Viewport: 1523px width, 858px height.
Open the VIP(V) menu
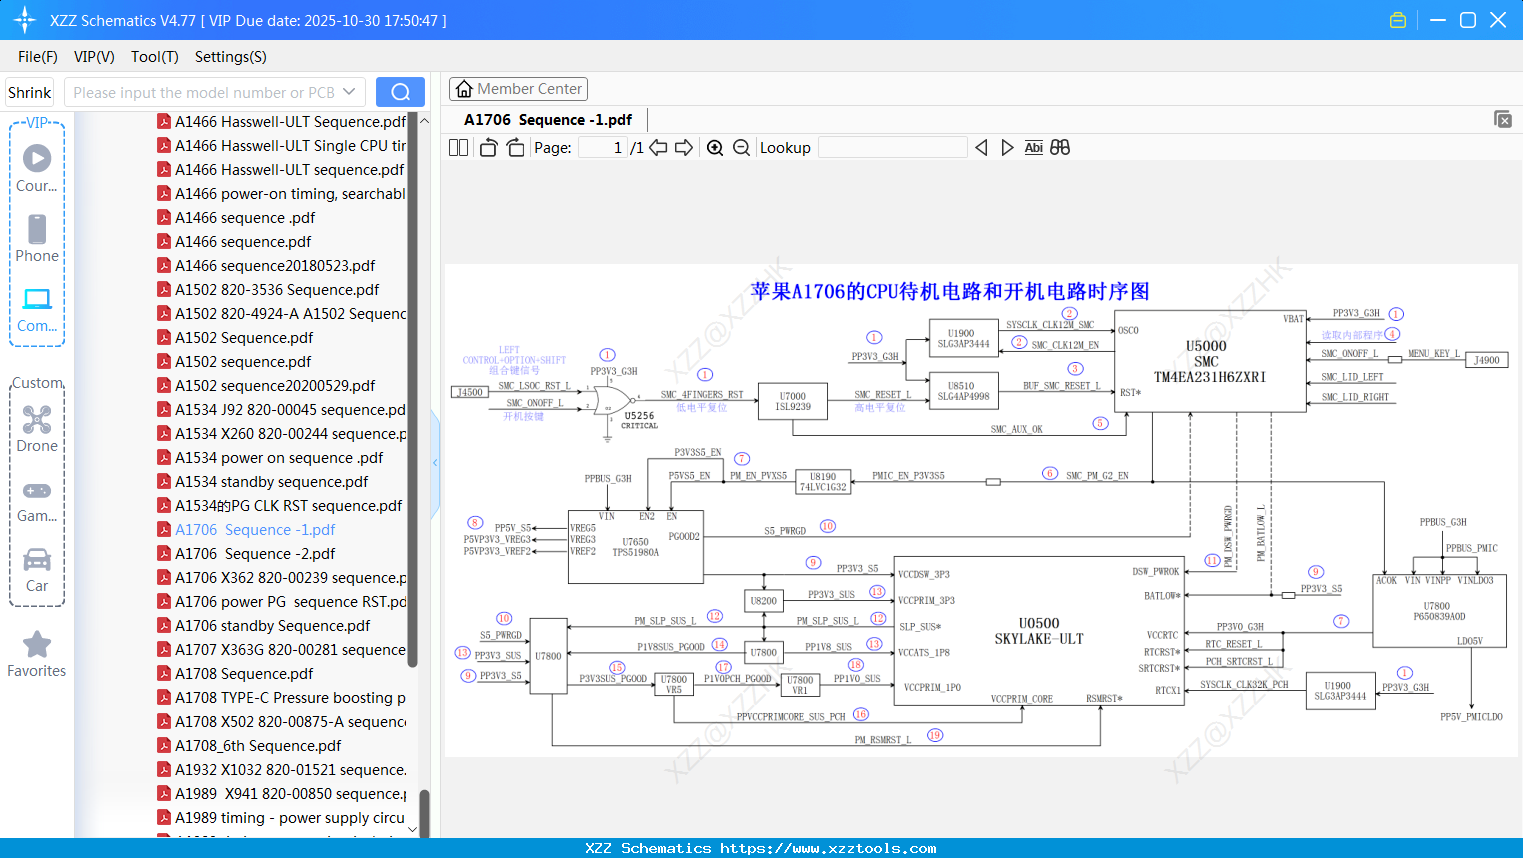[94, 57]
